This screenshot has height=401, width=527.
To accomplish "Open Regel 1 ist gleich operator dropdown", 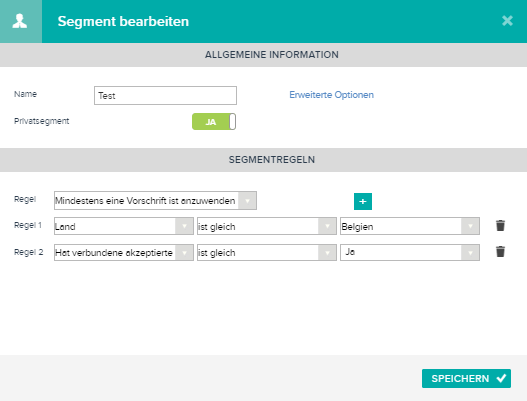I will [x=267, y=226].
